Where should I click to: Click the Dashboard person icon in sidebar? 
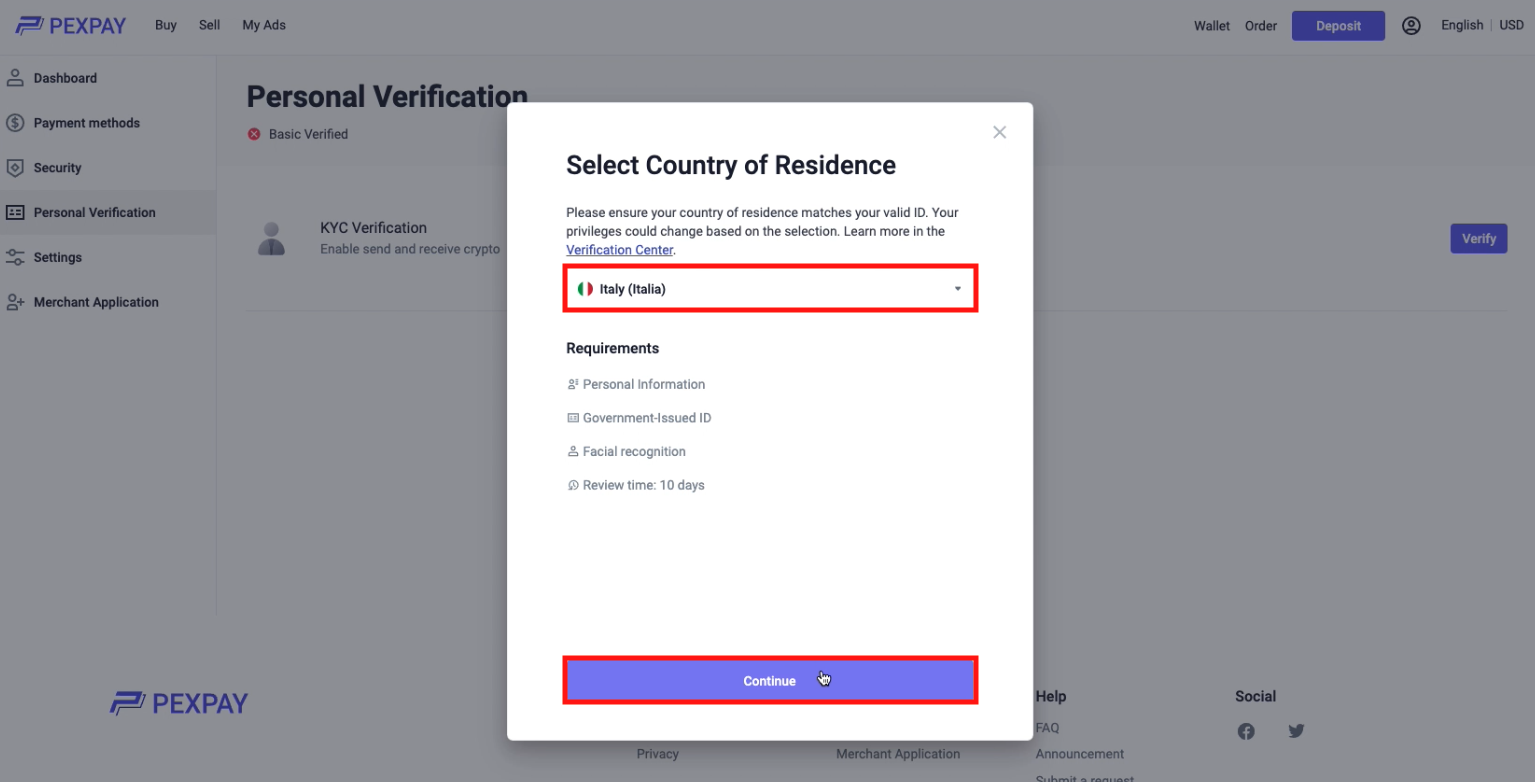click(x=15, y=78)
